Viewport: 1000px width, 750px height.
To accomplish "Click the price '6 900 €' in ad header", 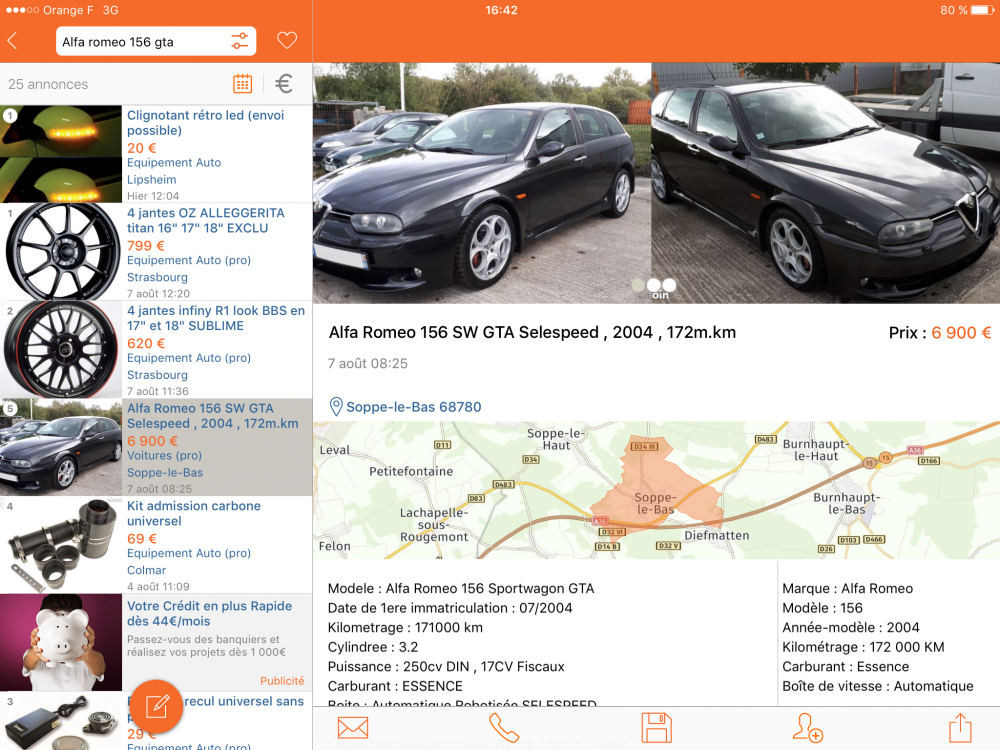I will click(x=961, y=332).
